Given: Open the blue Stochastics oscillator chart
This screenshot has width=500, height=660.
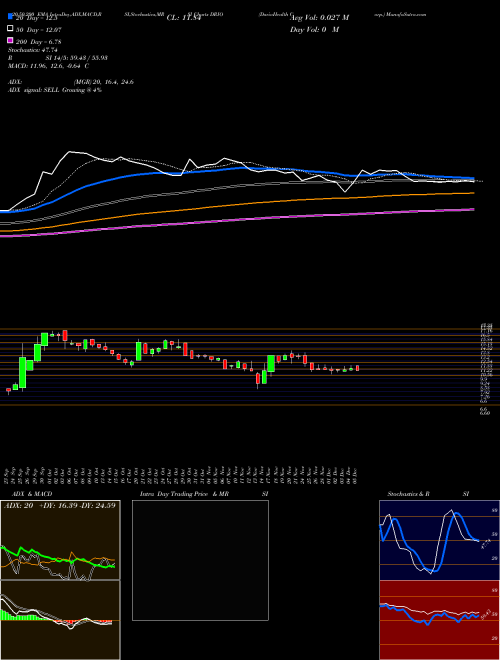Looking at the screenshot, I should (439, 540).
